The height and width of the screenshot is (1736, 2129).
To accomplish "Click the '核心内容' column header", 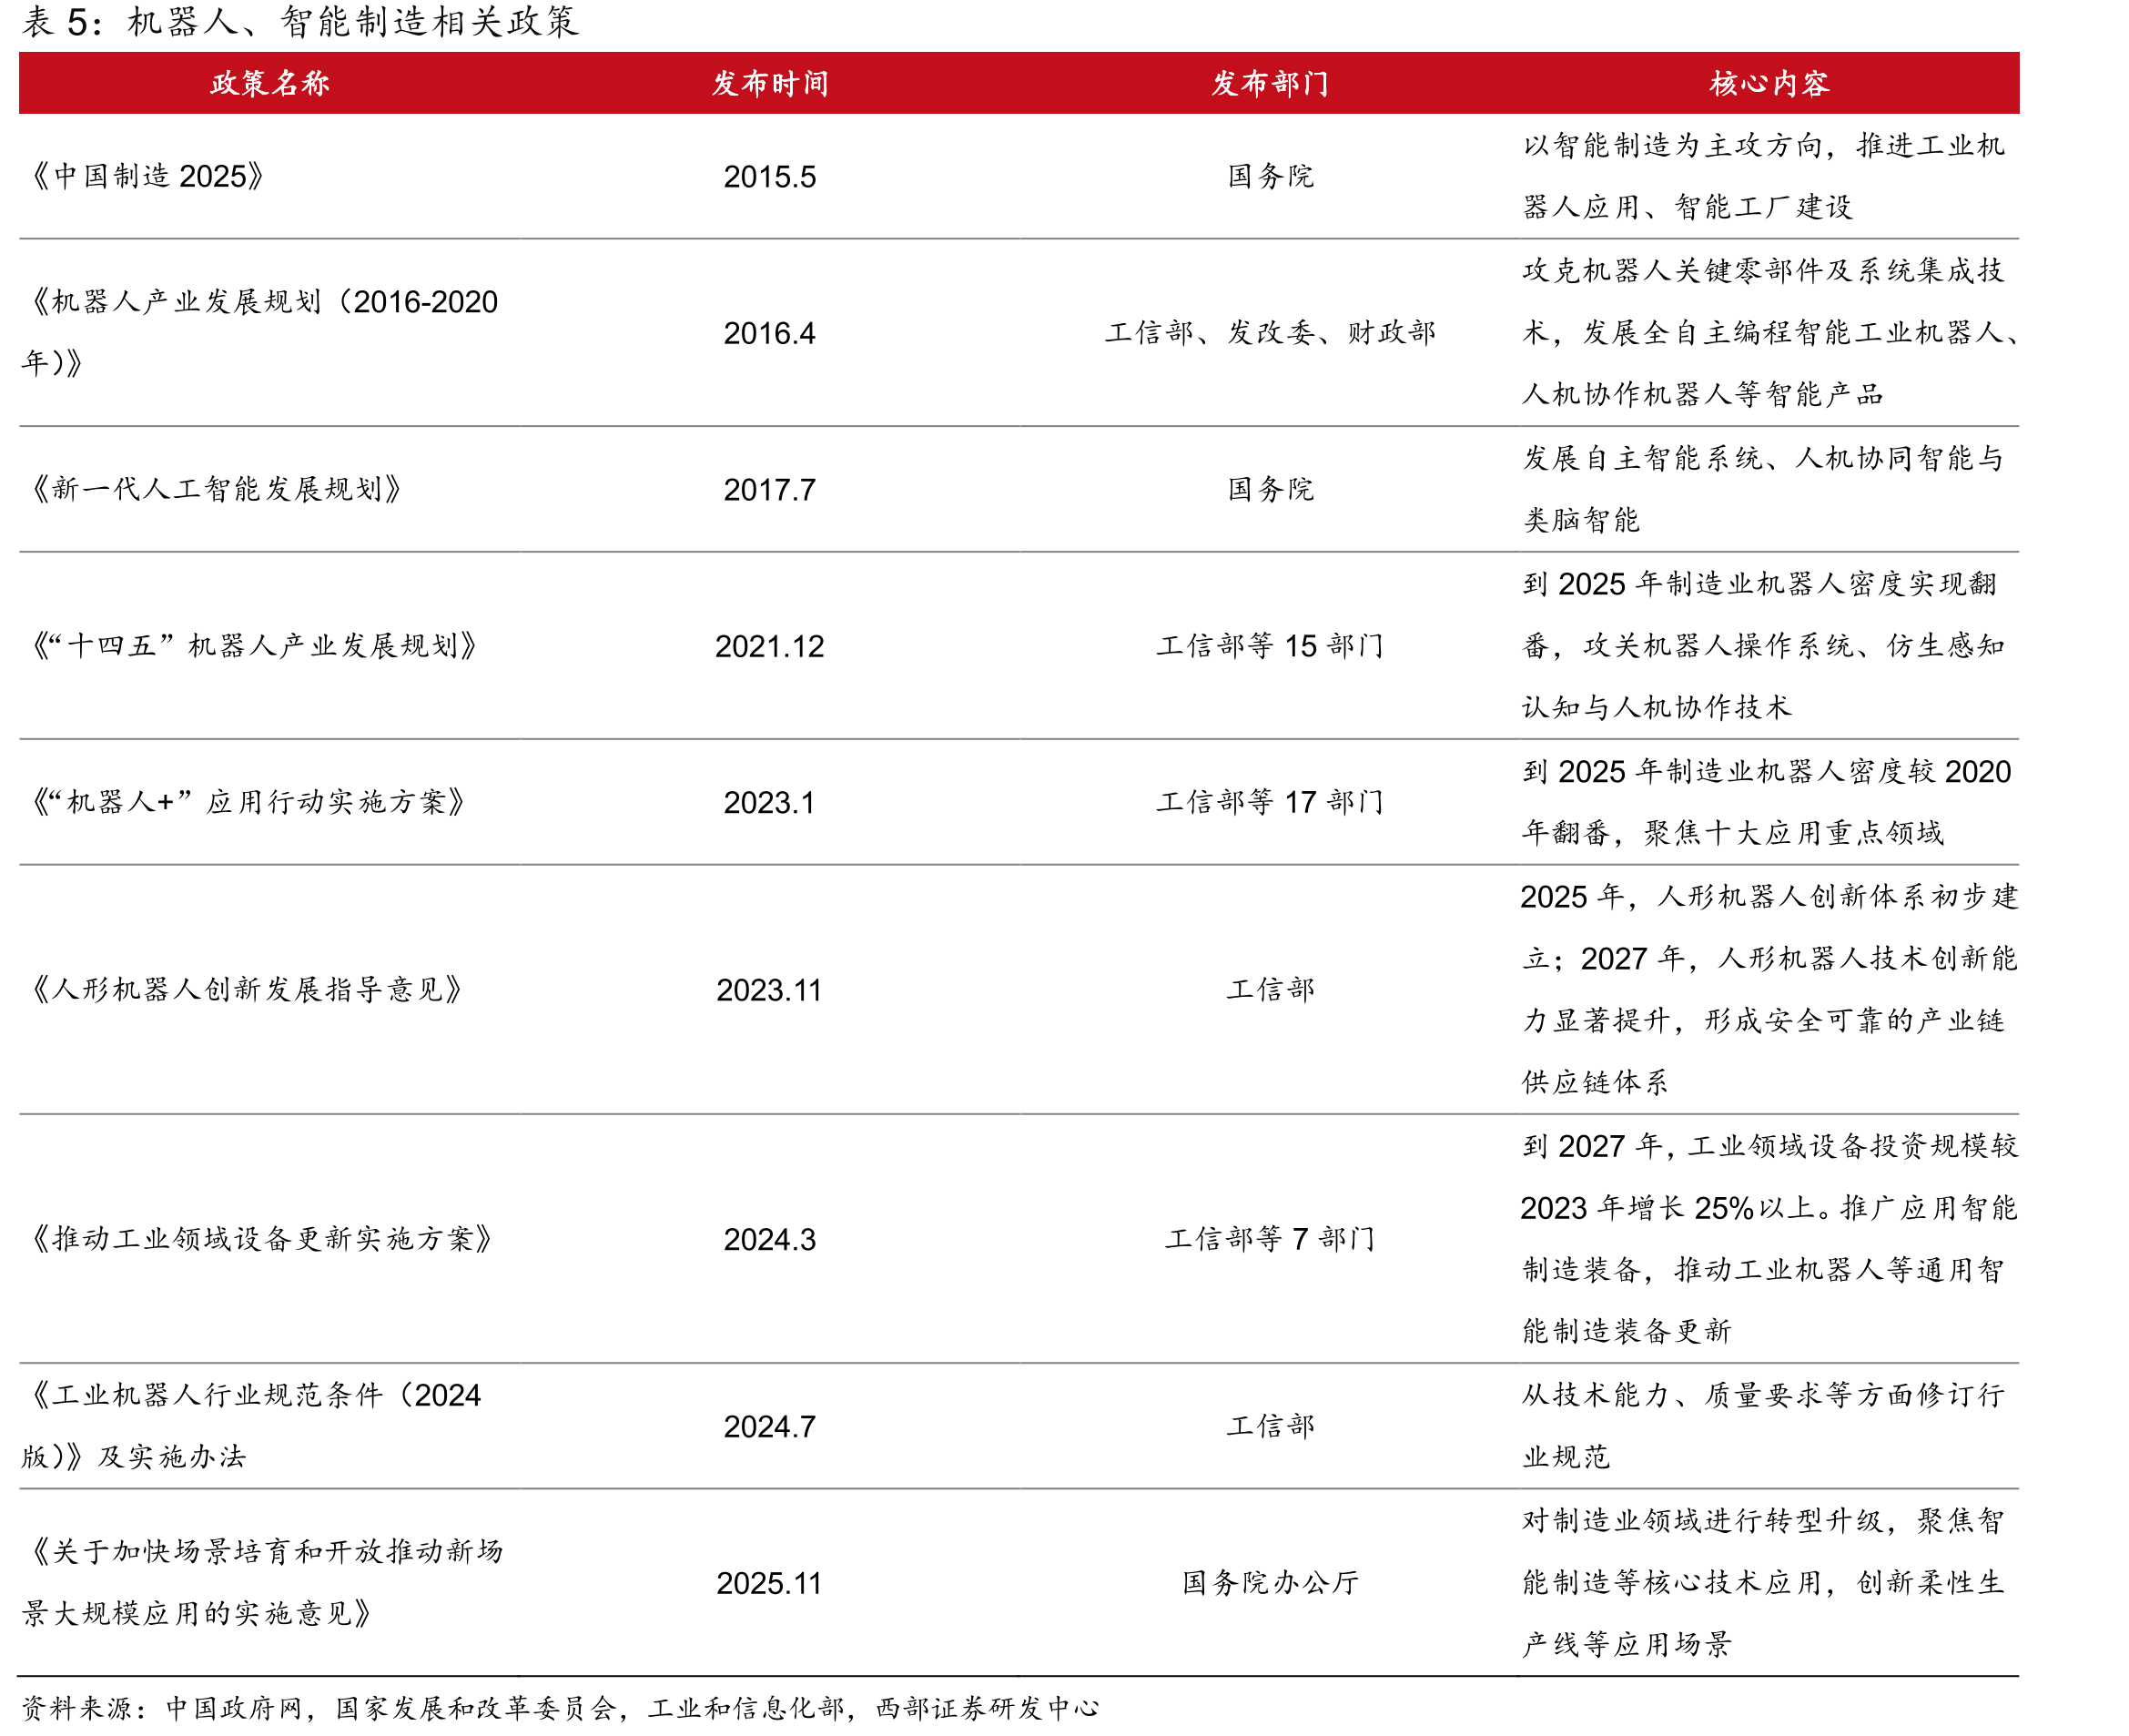I will pos(1769,83).
